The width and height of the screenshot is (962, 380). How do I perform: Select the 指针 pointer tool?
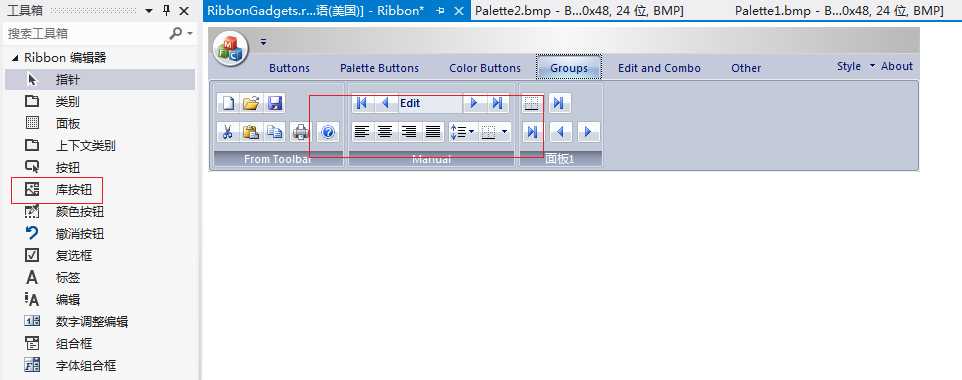(x=100, y=79)
